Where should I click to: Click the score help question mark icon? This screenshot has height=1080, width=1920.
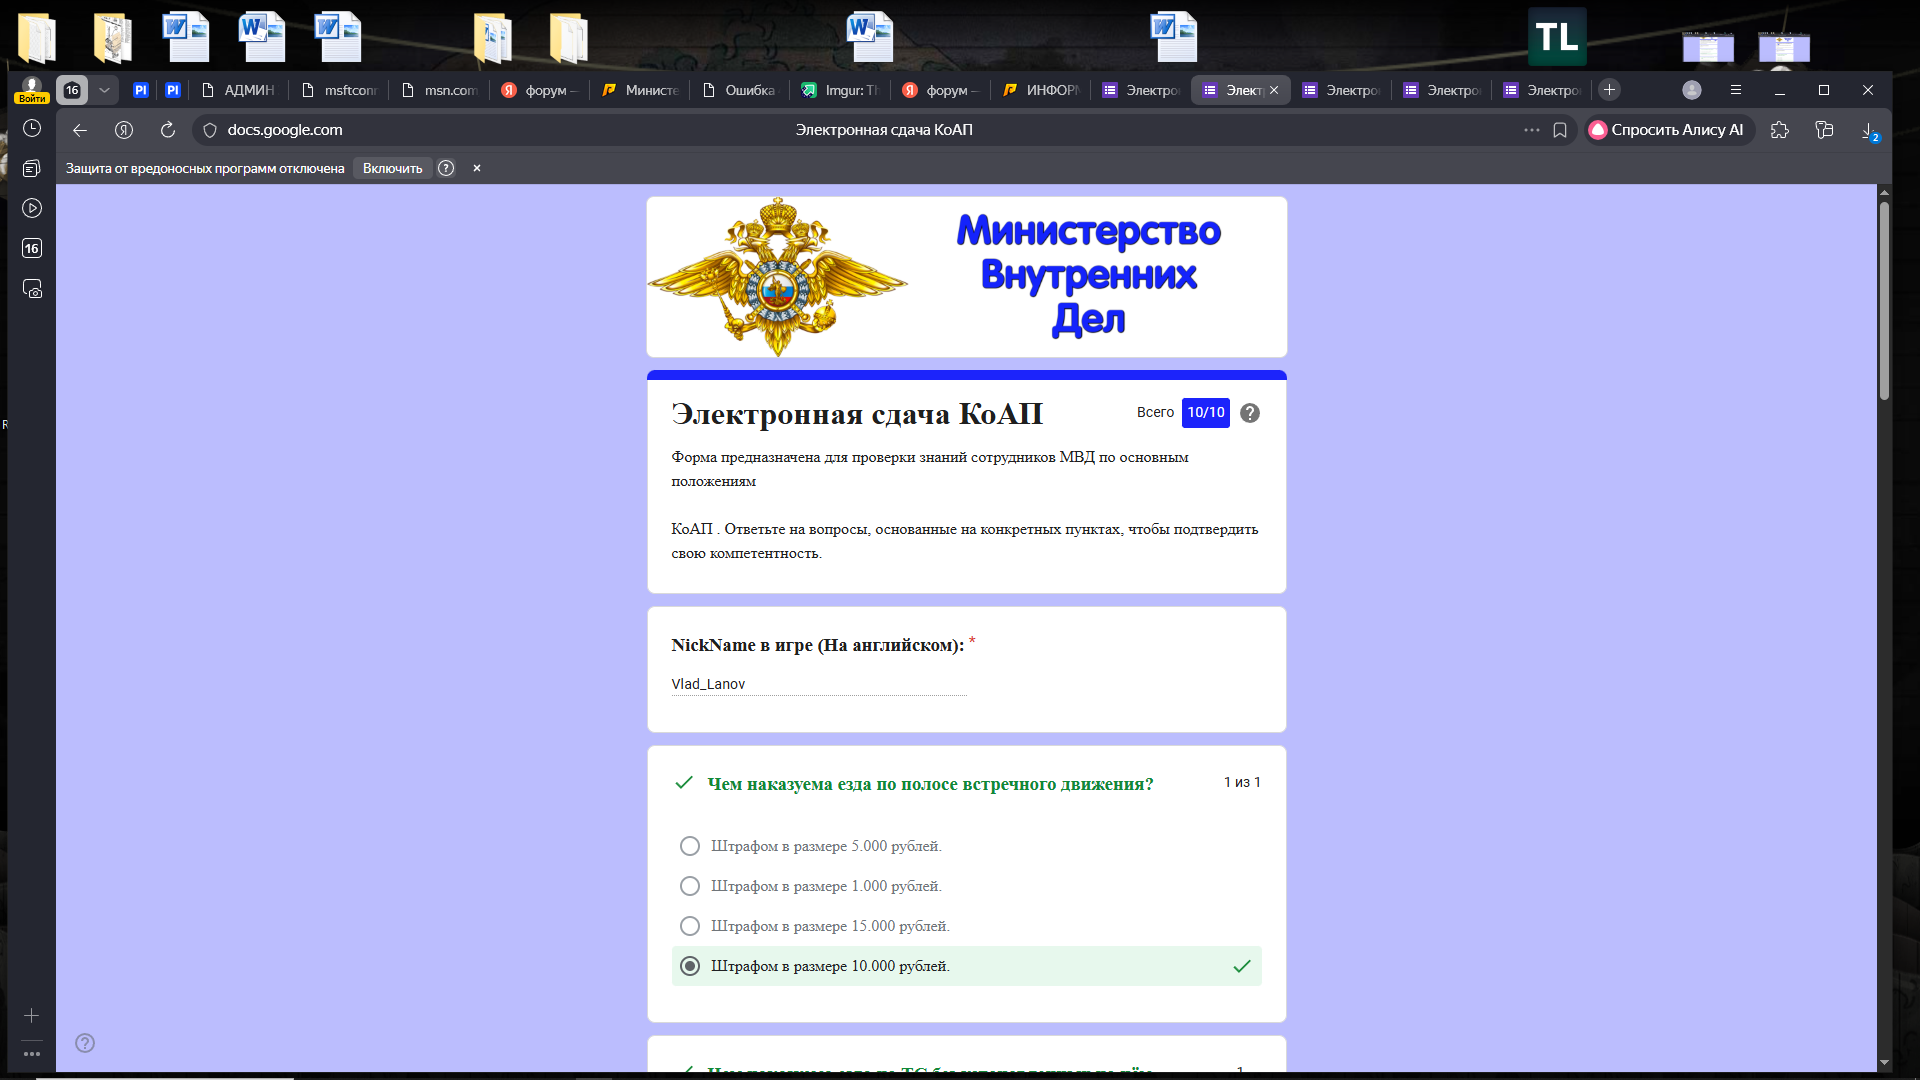click(1250, 413)
